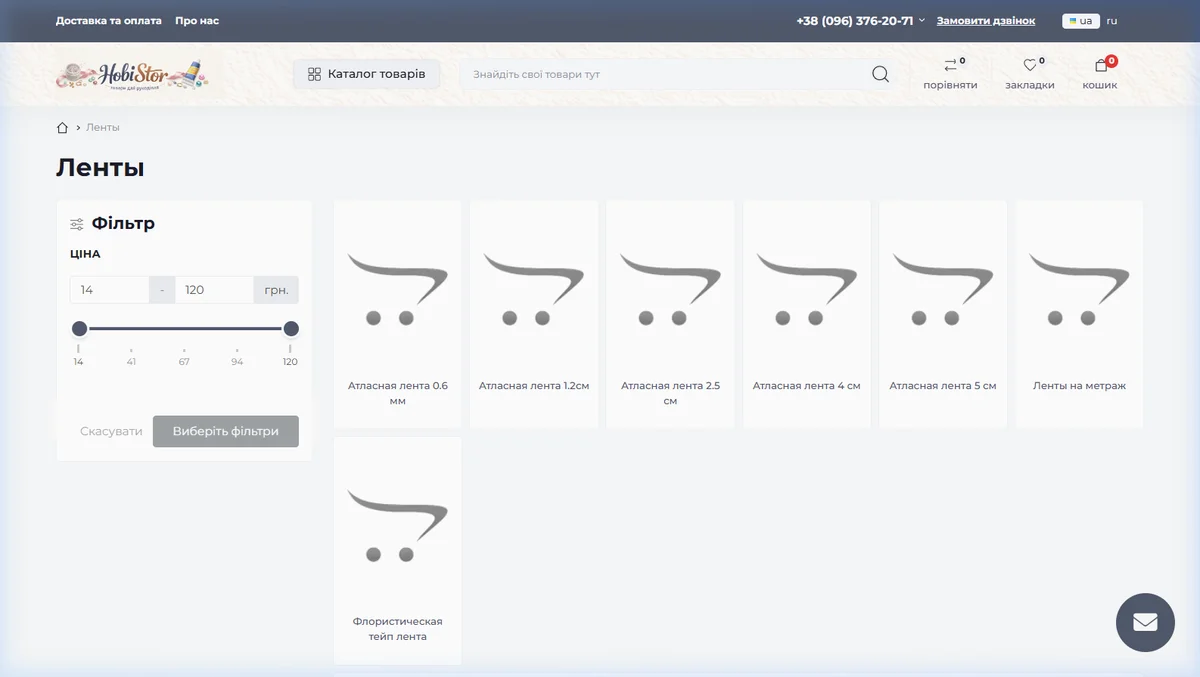The image size is (1200, 677).
Task: Open the floating envelope contact button
Action: 1145,622
